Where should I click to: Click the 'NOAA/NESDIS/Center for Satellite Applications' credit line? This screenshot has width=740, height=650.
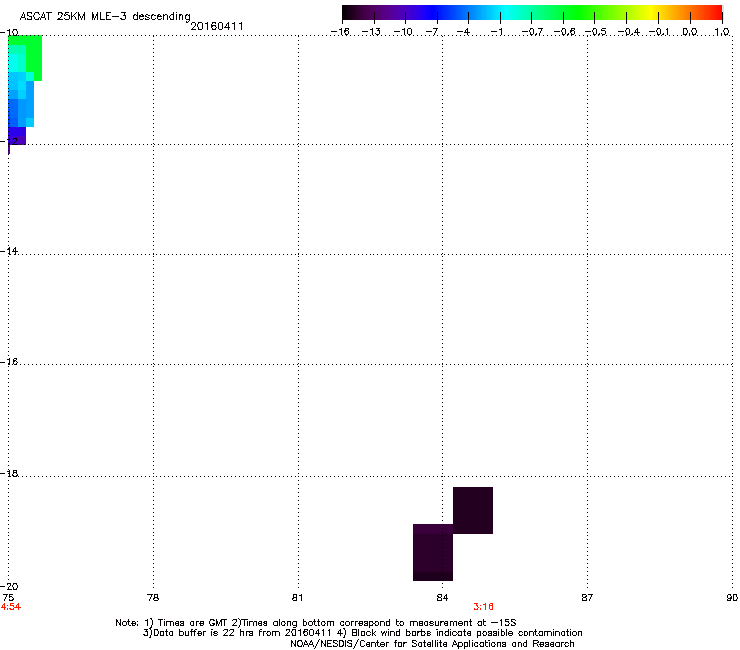point(432,644)
